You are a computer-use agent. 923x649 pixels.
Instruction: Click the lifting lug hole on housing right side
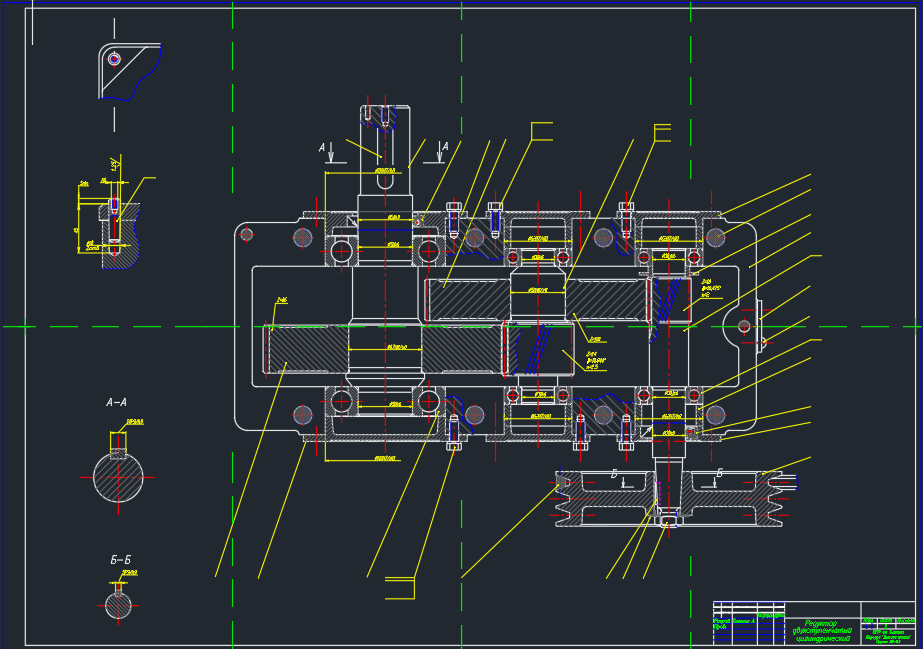(744, 326)
